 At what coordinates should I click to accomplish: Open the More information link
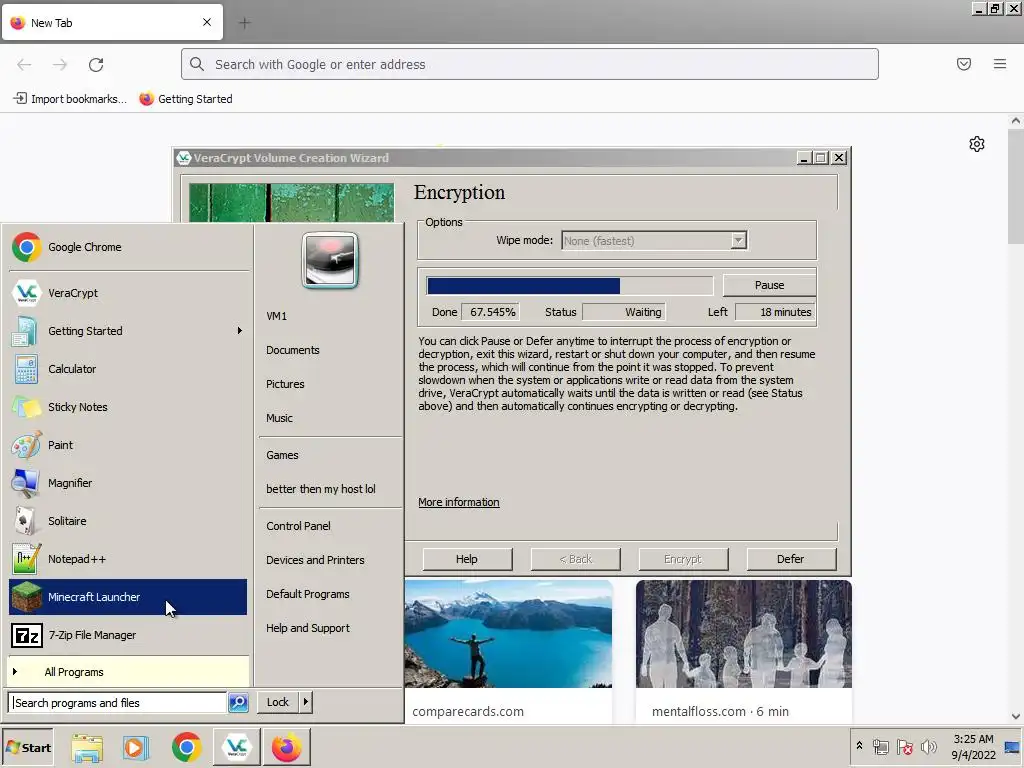pyautogui.click(x=458, y=502)
